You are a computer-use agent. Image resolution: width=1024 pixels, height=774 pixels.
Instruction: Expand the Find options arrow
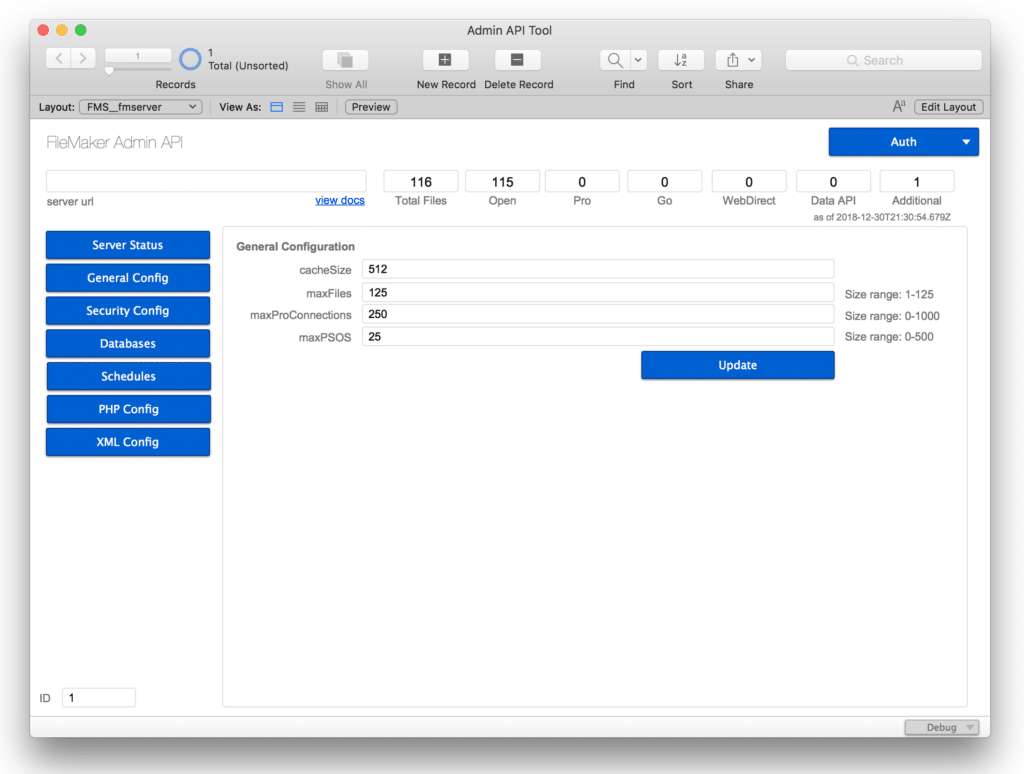638,60
